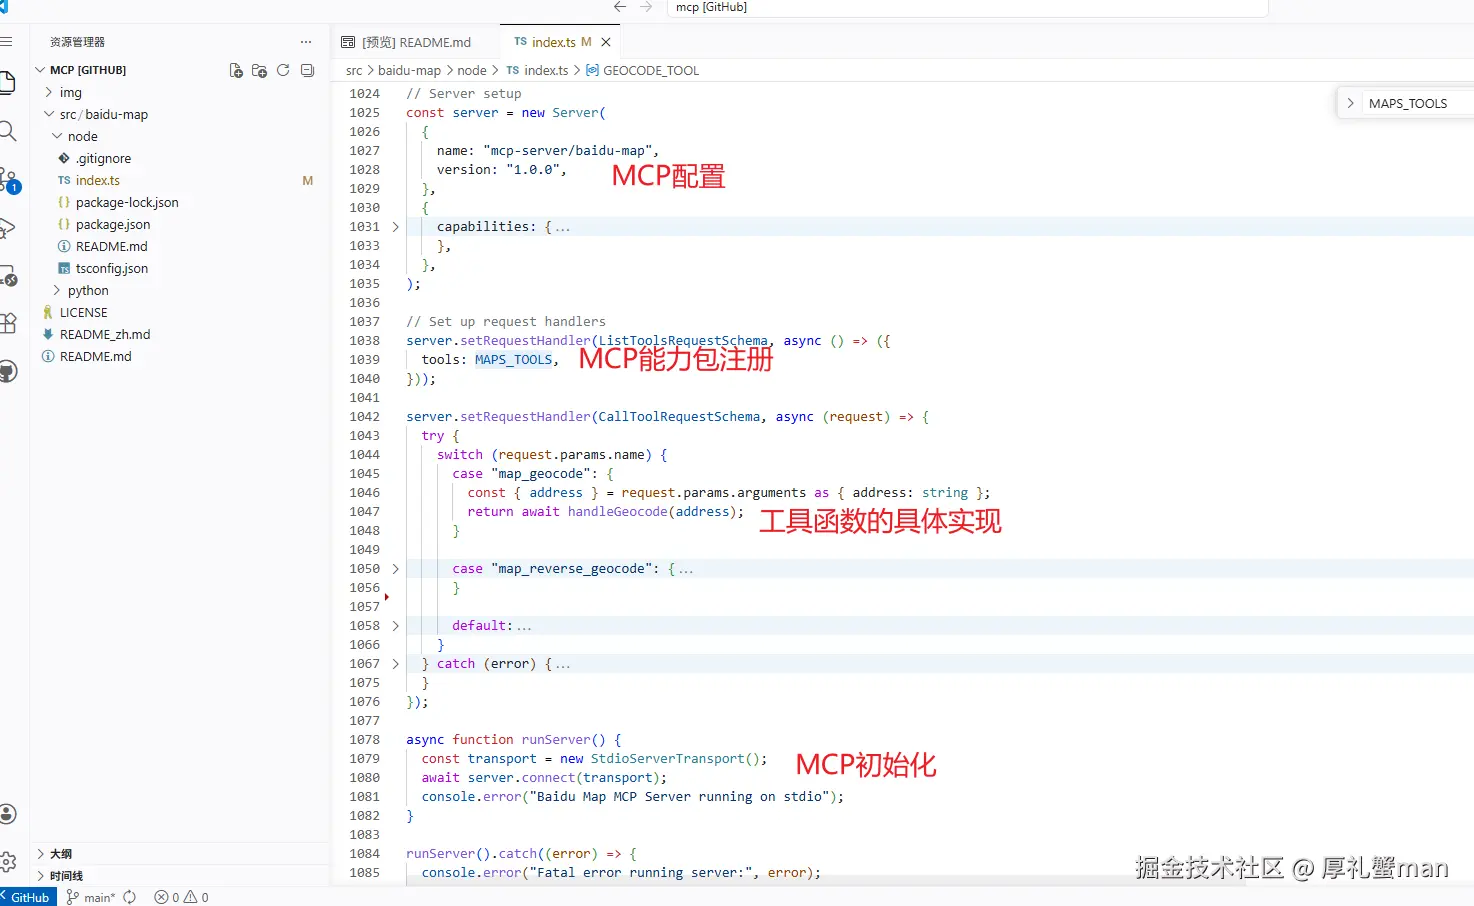Open errors and warnings in status bar
1474x906 pixels.
(x=181, y=897)
